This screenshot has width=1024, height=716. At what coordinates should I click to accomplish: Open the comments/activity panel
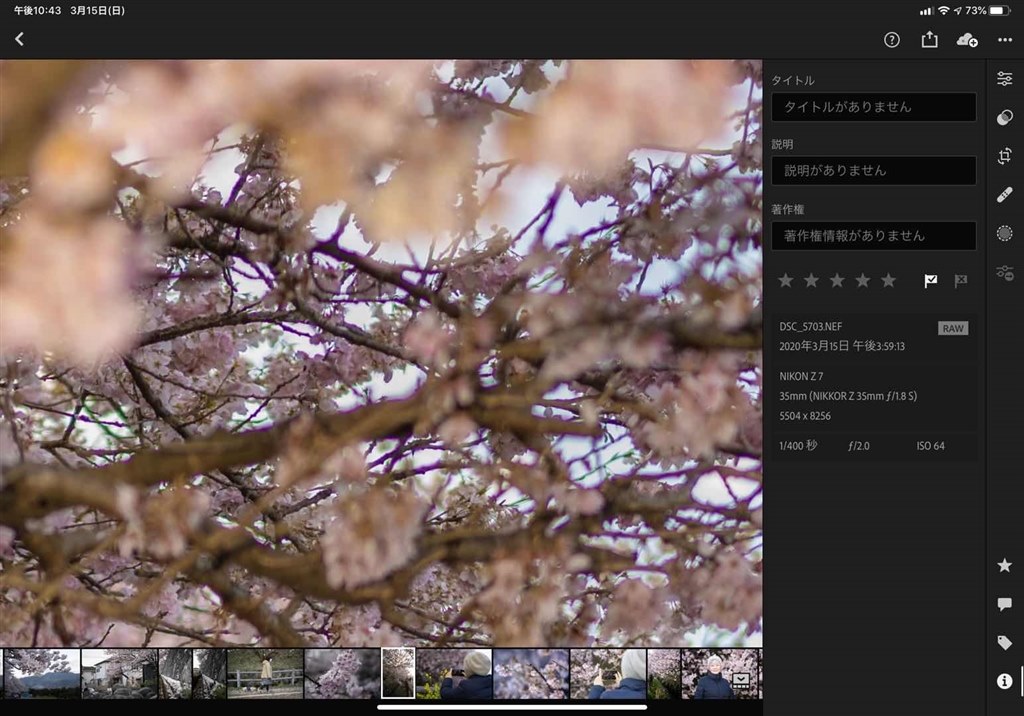(1005, 603)
